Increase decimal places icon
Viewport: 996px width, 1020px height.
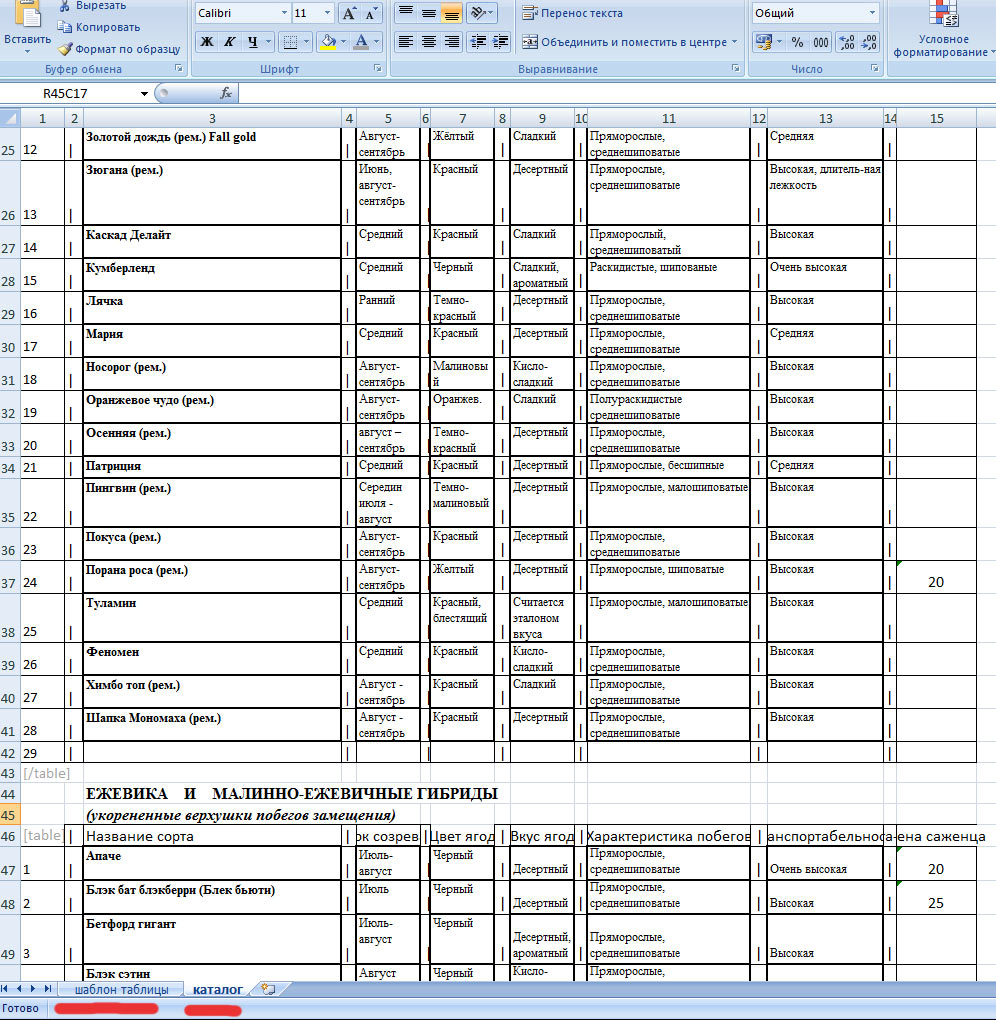click(x=846, y=42)
